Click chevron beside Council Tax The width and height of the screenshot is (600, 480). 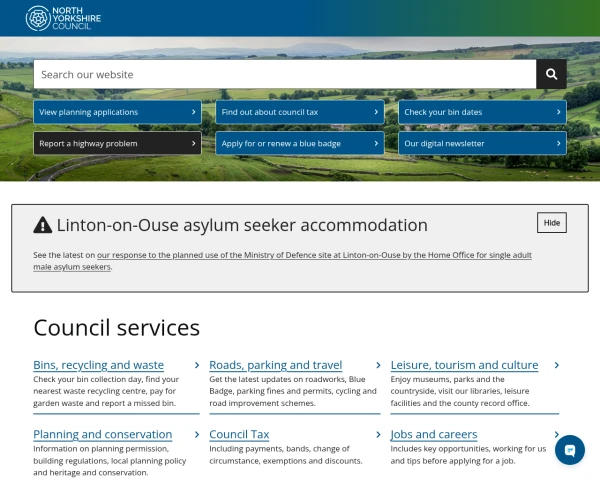click(378, 434)
